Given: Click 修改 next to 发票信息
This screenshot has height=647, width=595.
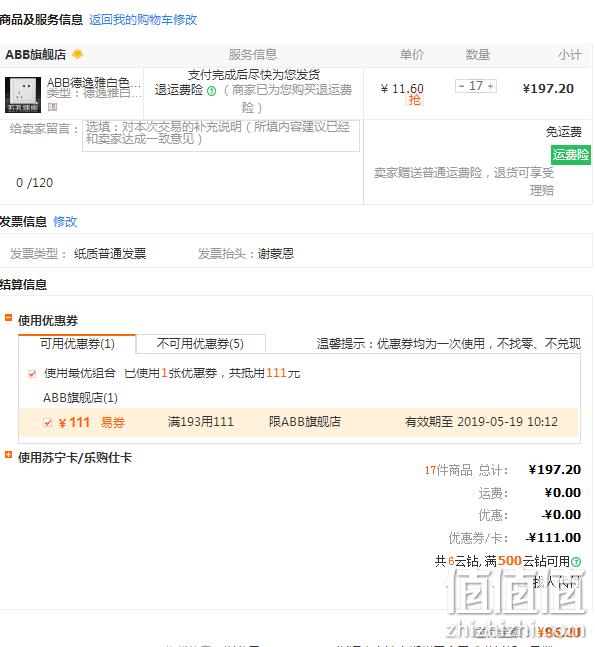Looking at the screenshot, I should (65, 222).
